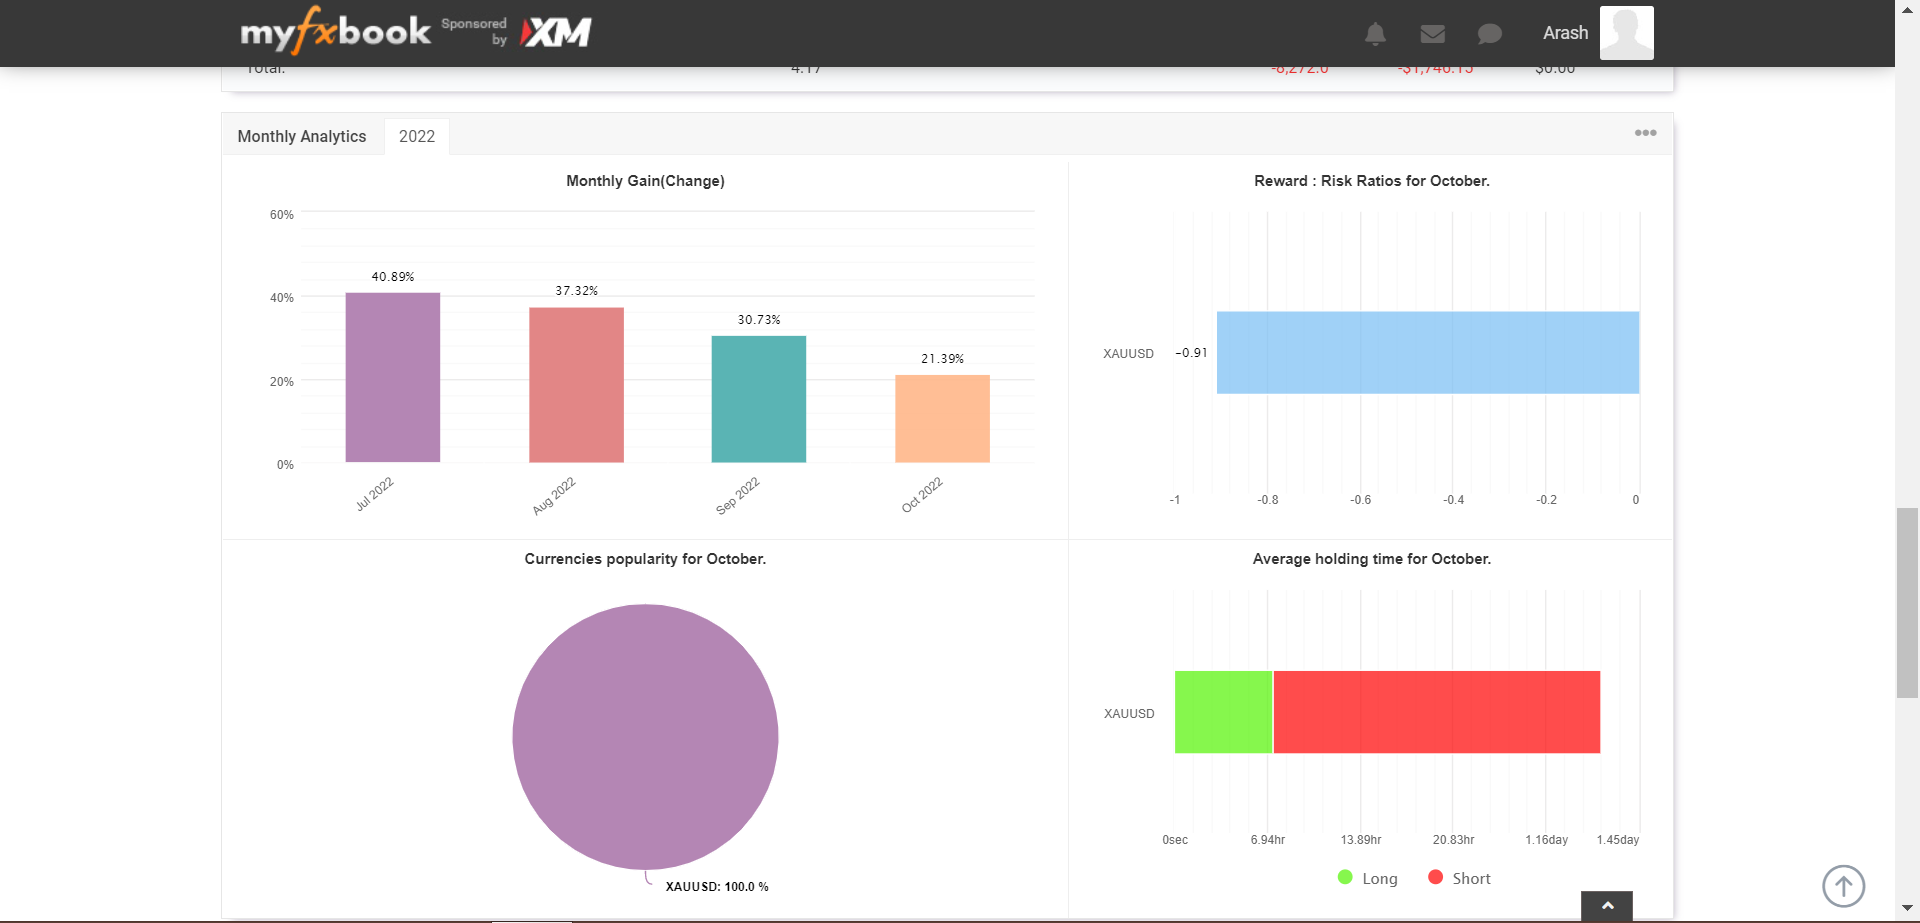Select the Monthly Analytics tab
The image size is (1920, 923).
(302, 137)
